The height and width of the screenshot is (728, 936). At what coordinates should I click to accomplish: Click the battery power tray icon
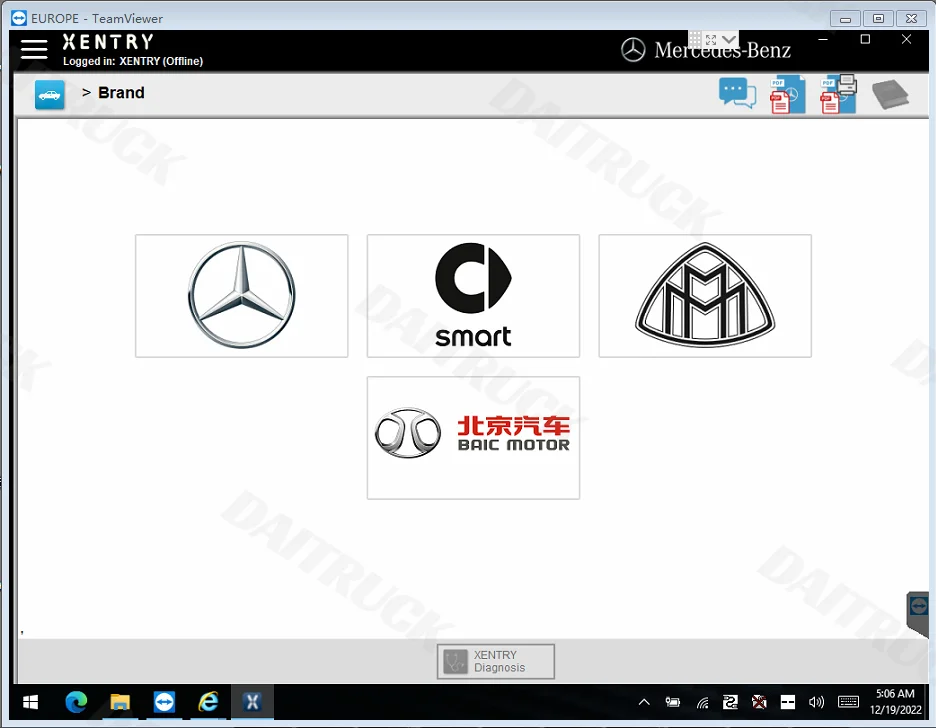[x=673, y=702]
